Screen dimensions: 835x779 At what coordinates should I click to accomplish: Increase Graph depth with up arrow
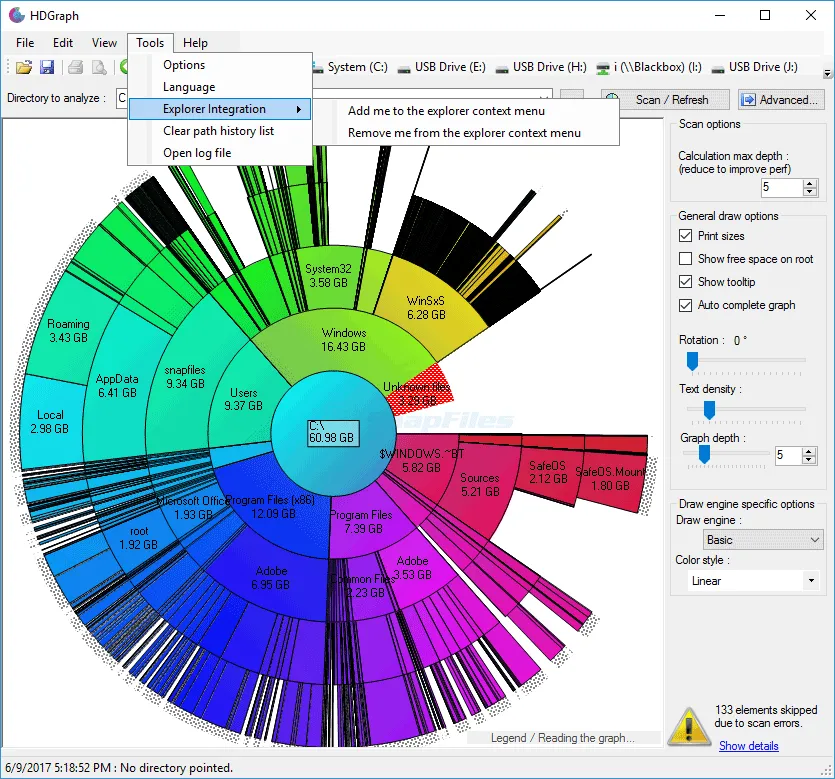point(809,452)
